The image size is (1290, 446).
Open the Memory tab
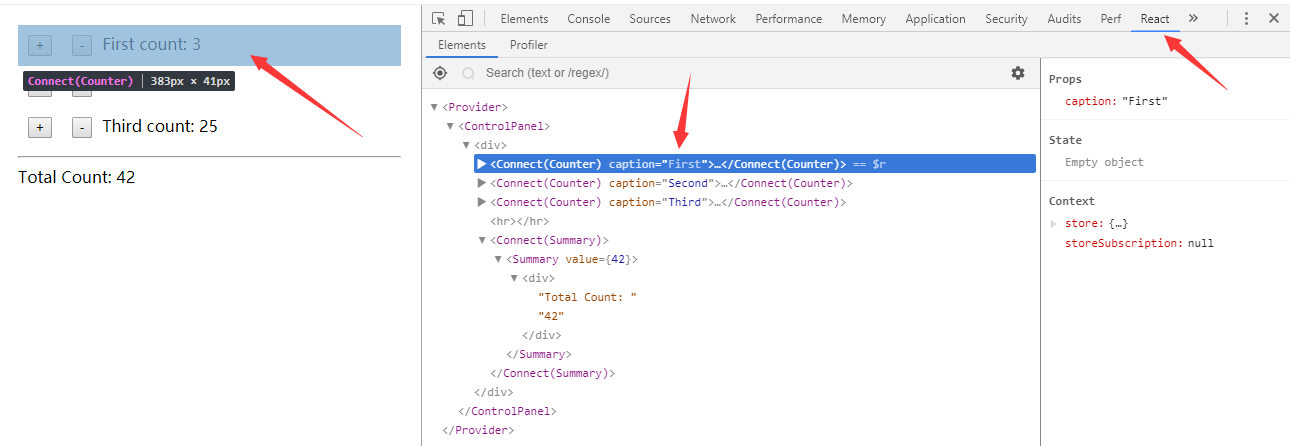[x=863, y=19]
